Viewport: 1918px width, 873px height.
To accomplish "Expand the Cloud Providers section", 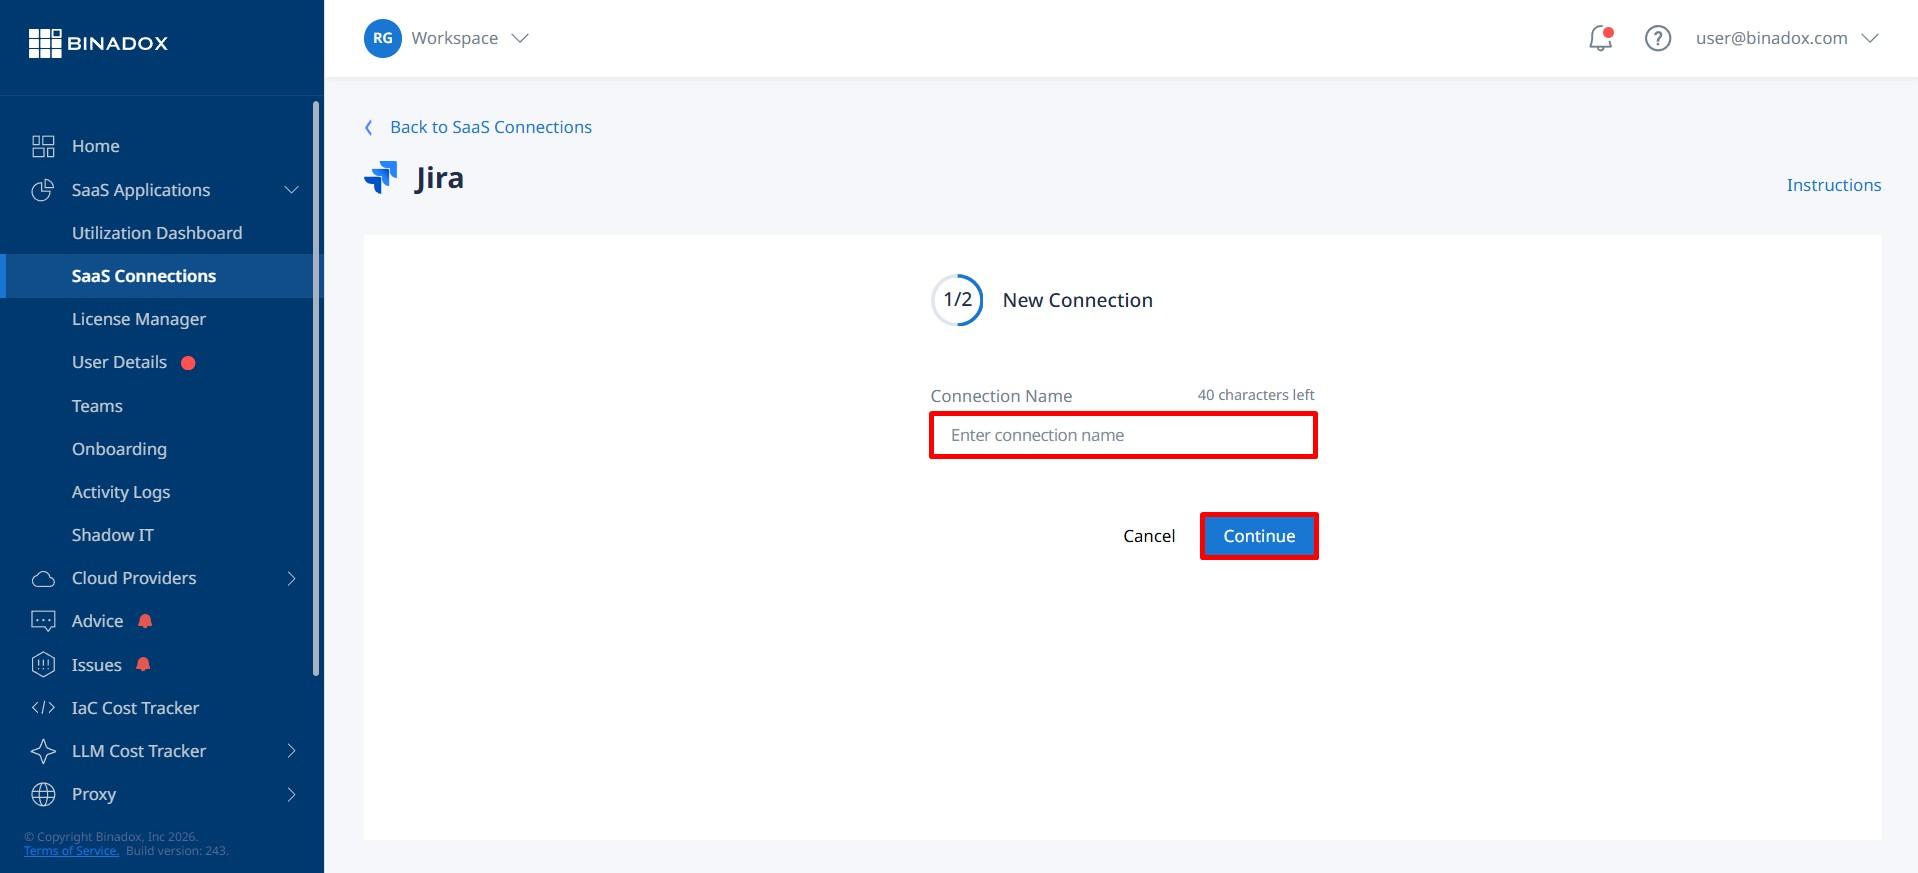I will [291, 578].
